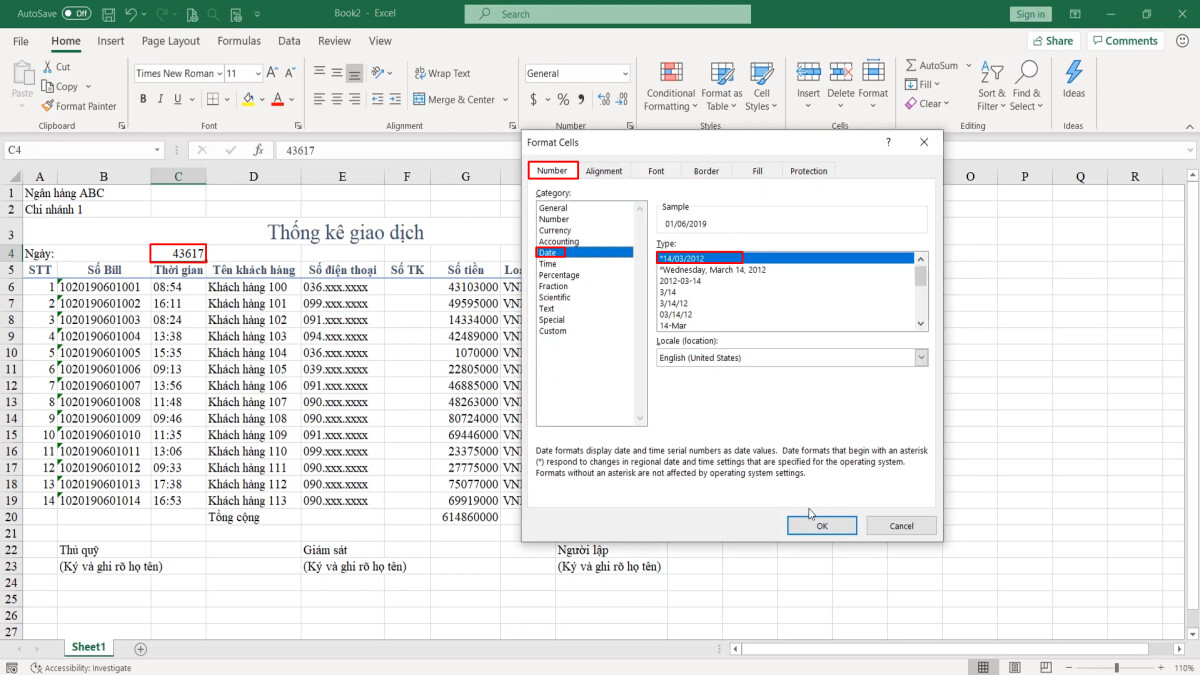This screenshot has width=1200, height=675.
Task: Open the File menu
Action: point(20,41)
